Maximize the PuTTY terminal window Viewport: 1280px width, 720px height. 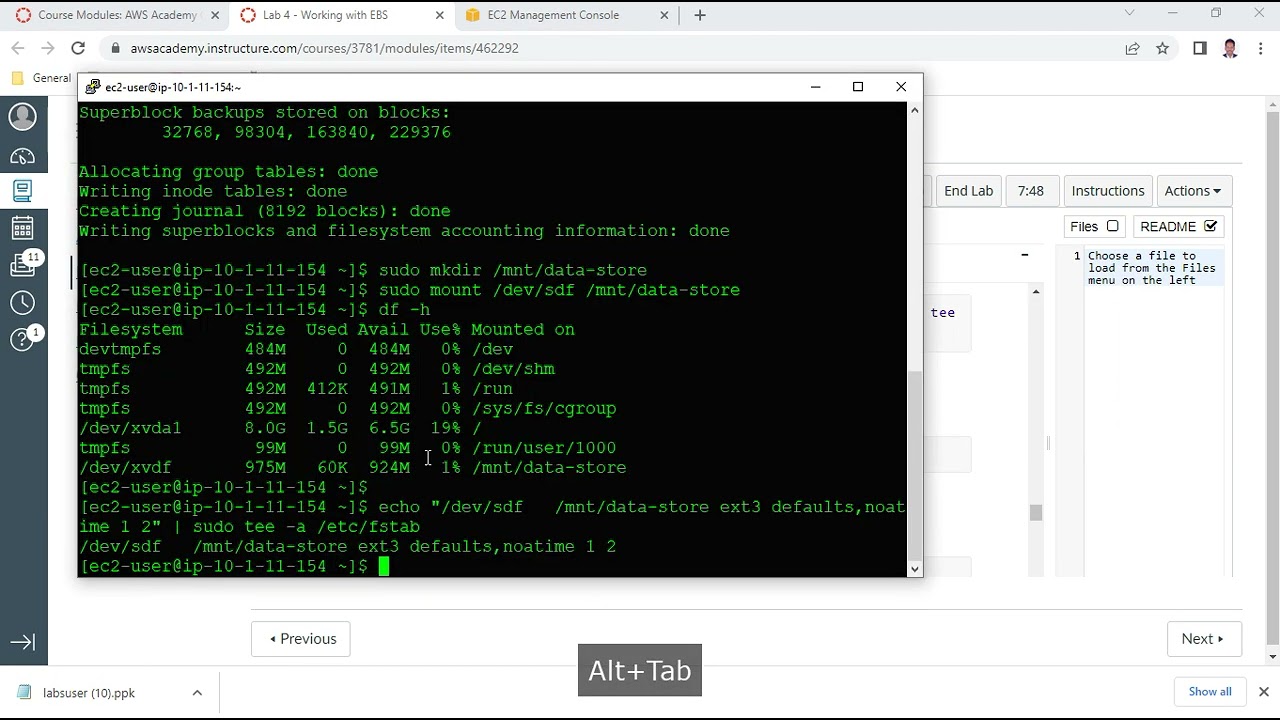[857, 87]
